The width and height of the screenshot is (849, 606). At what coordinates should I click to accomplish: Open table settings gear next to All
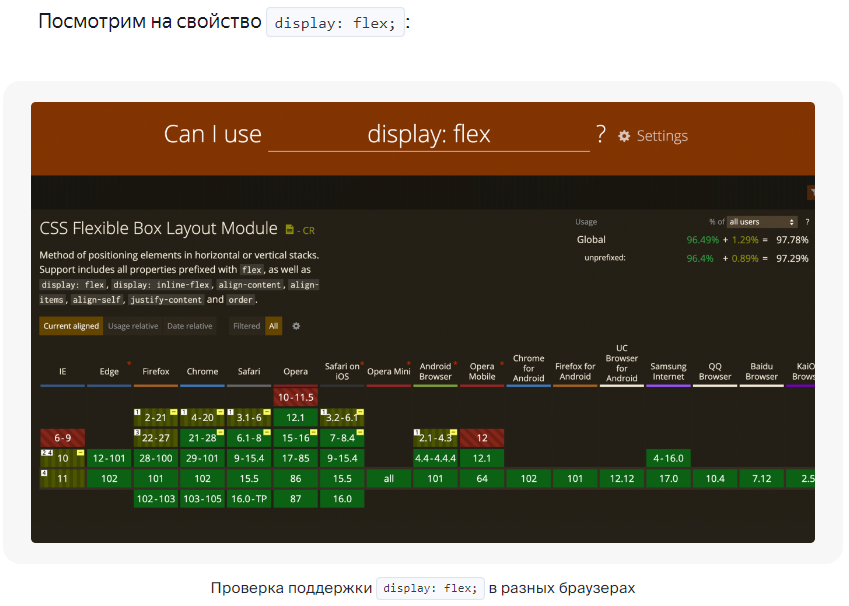point(296,326)
